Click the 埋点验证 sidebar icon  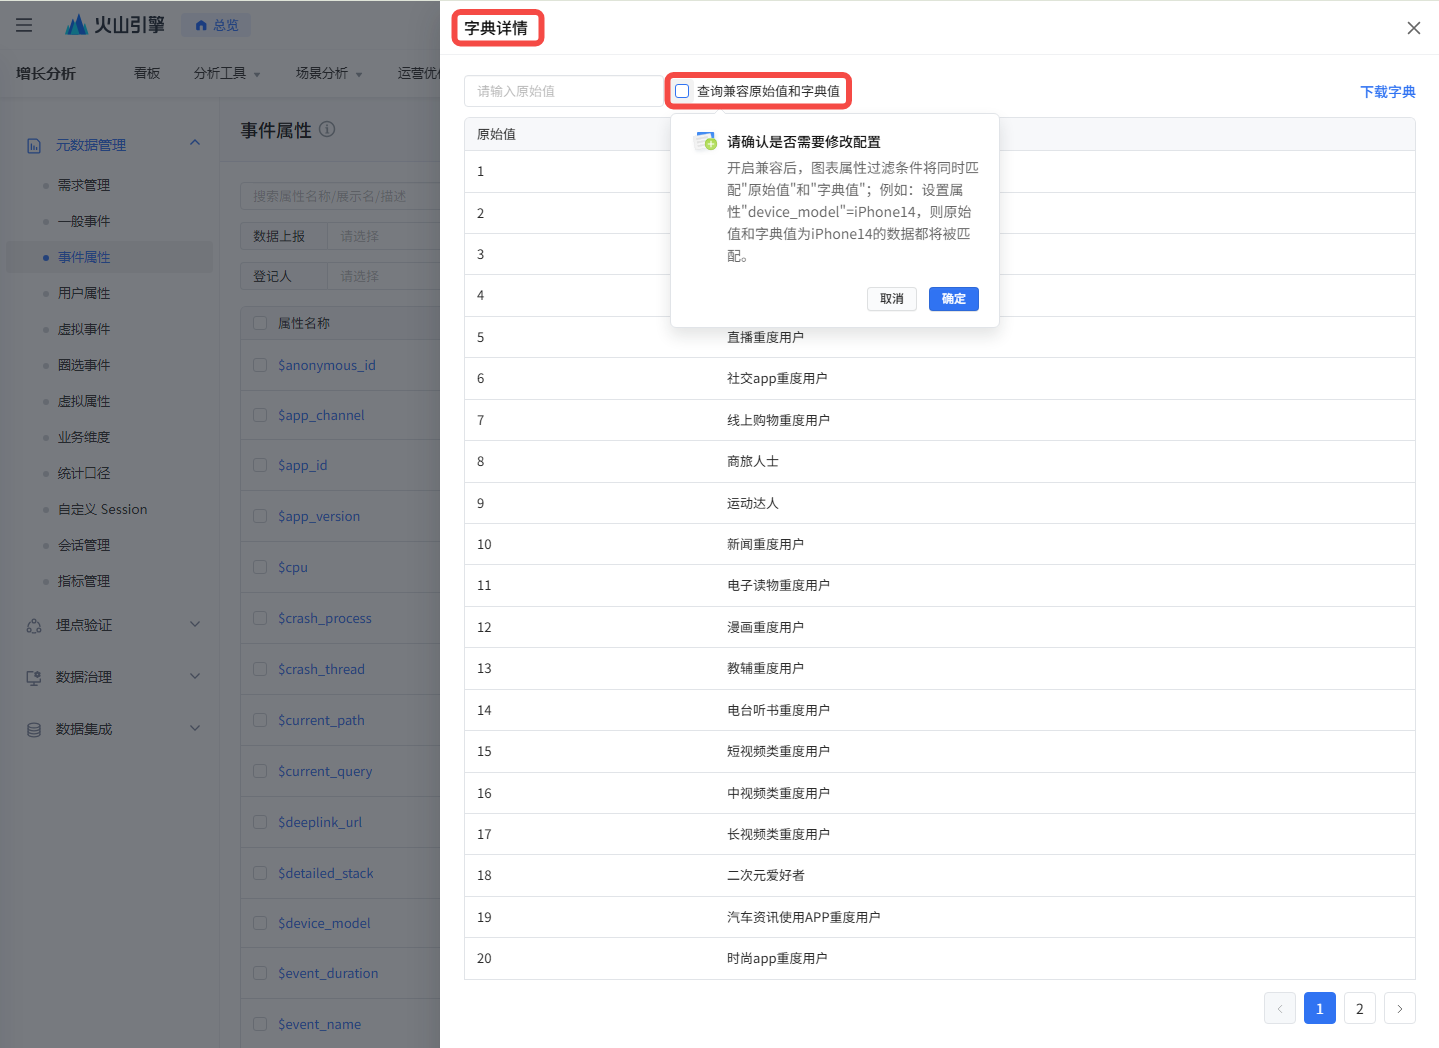pyautogui.click(x=34, y=625)
